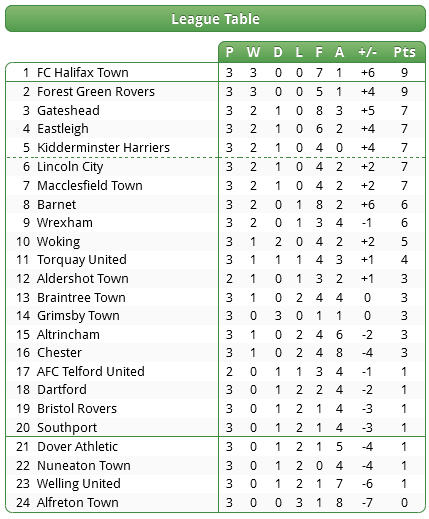The image size is (429, 519).
Task: Click AFC Telford United entry
Action: pos(91,371)
